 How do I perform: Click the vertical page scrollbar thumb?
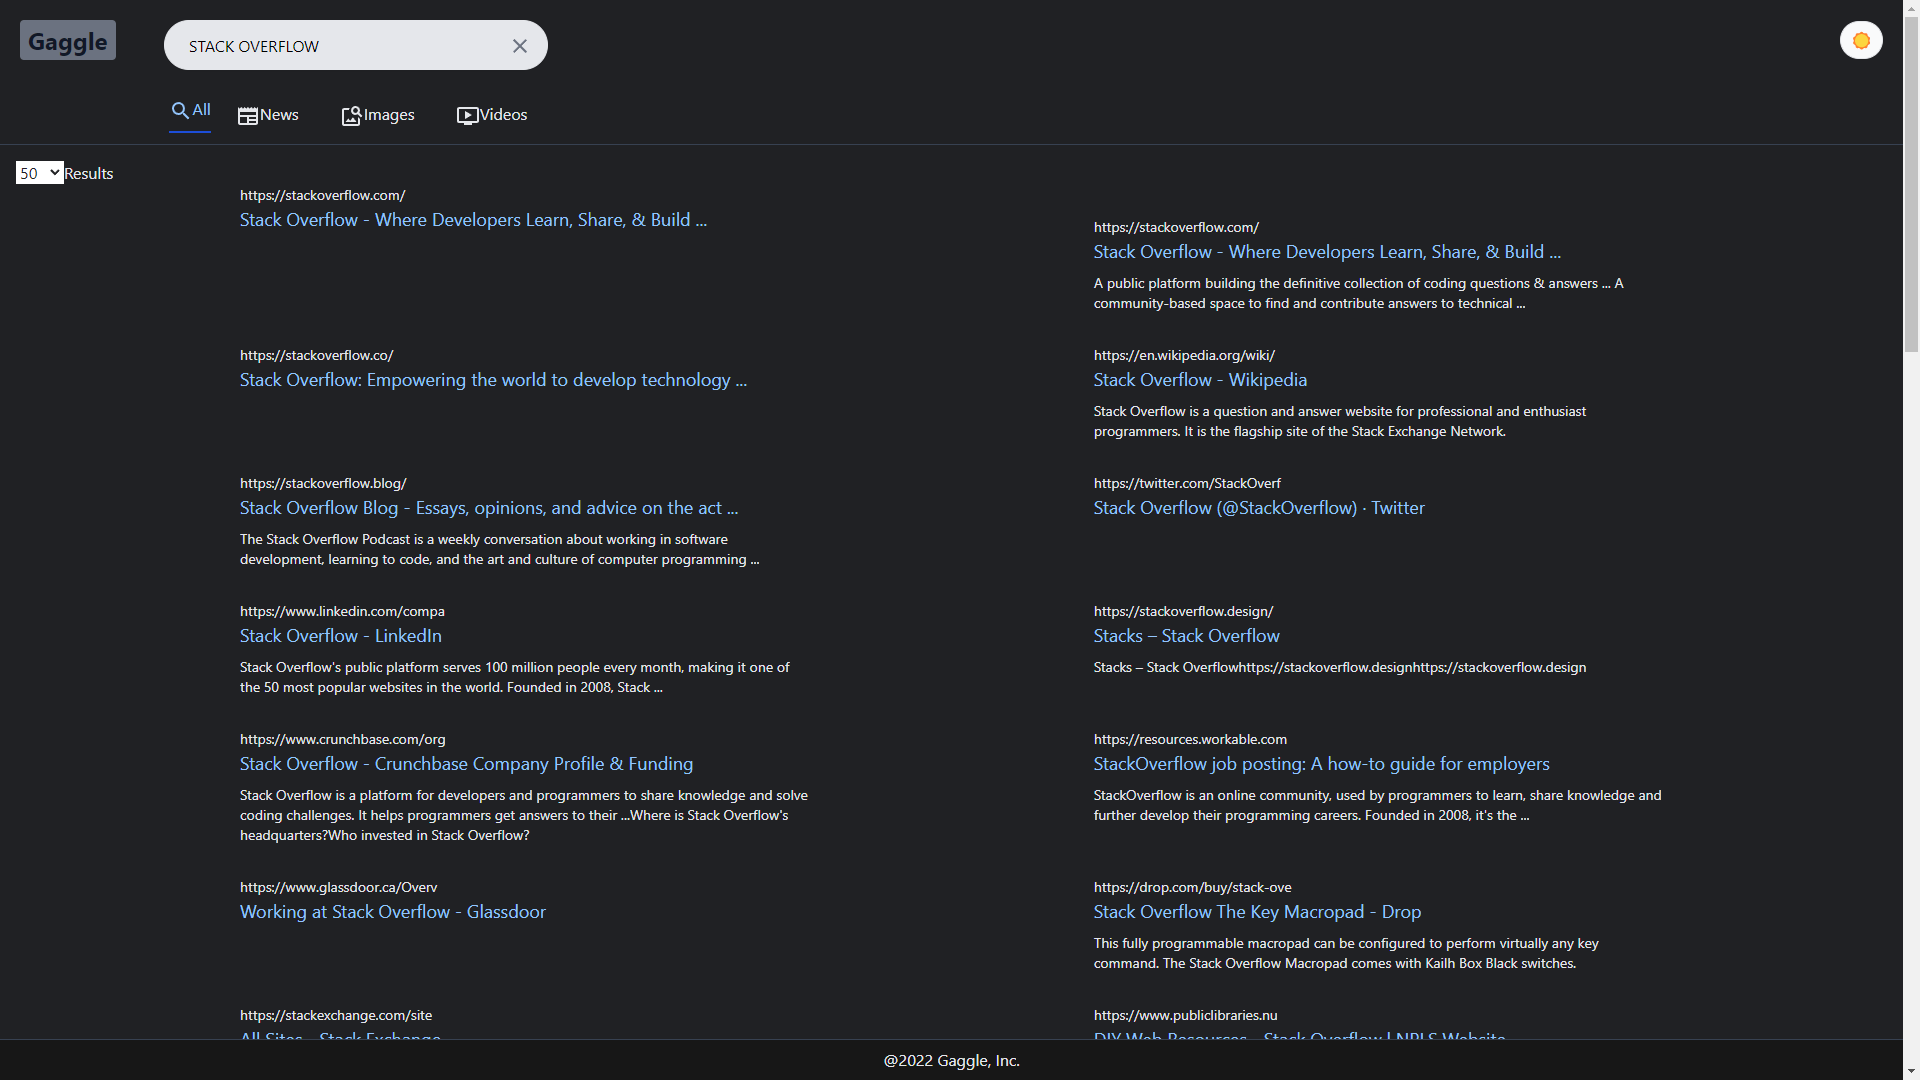click(x=1911, y=186)
